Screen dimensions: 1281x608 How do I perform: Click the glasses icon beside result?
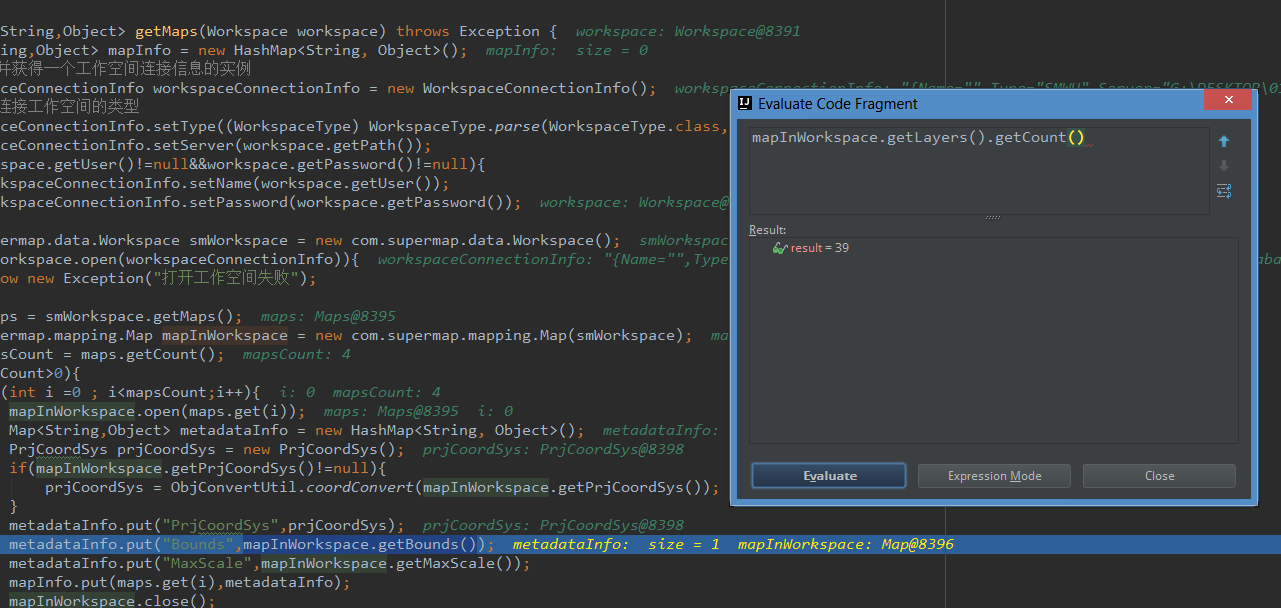click(x=780, y=248)
